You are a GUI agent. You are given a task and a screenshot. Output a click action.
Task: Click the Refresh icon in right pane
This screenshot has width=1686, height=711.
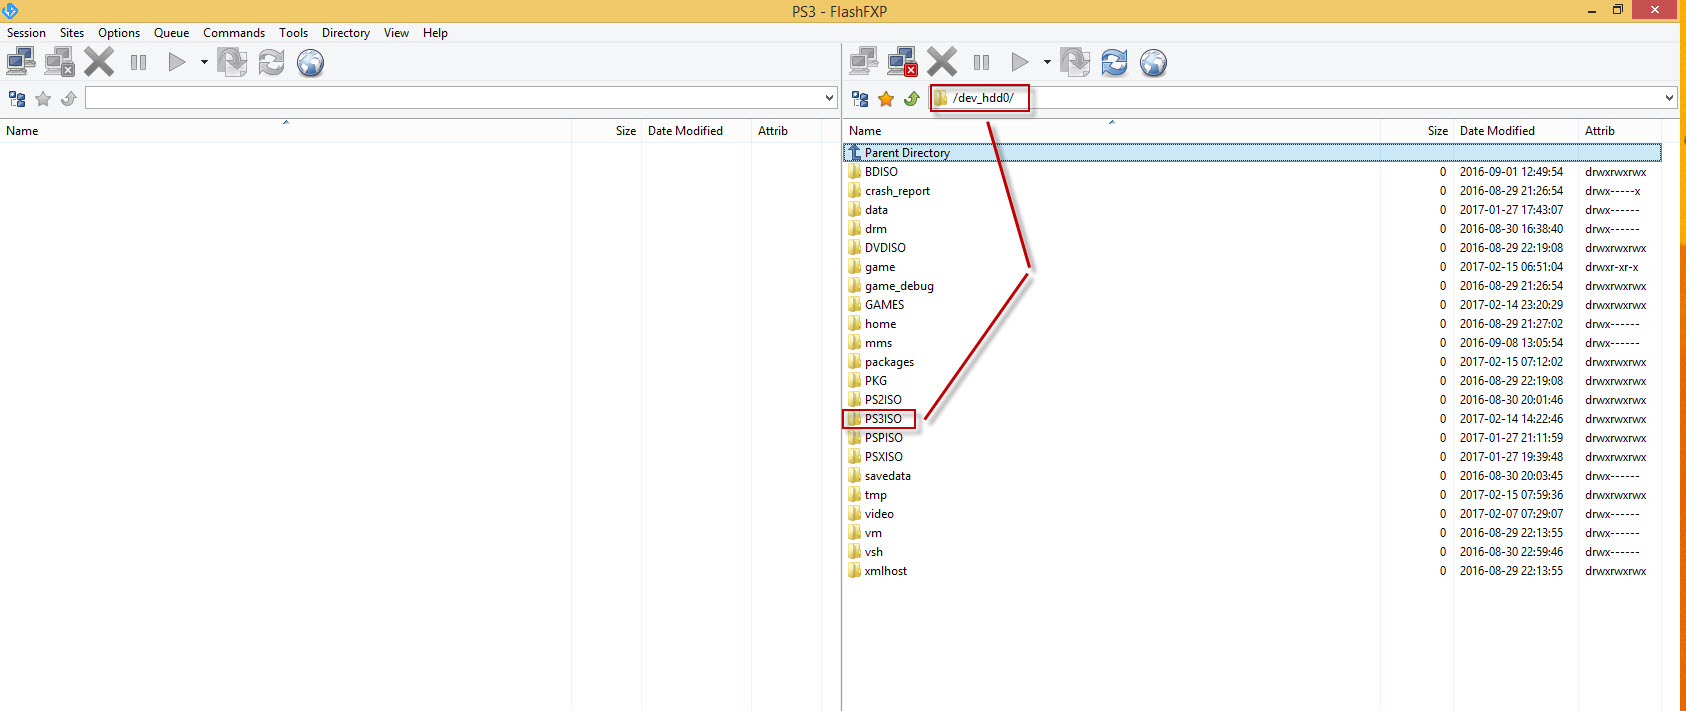[x=1114, y=62]
